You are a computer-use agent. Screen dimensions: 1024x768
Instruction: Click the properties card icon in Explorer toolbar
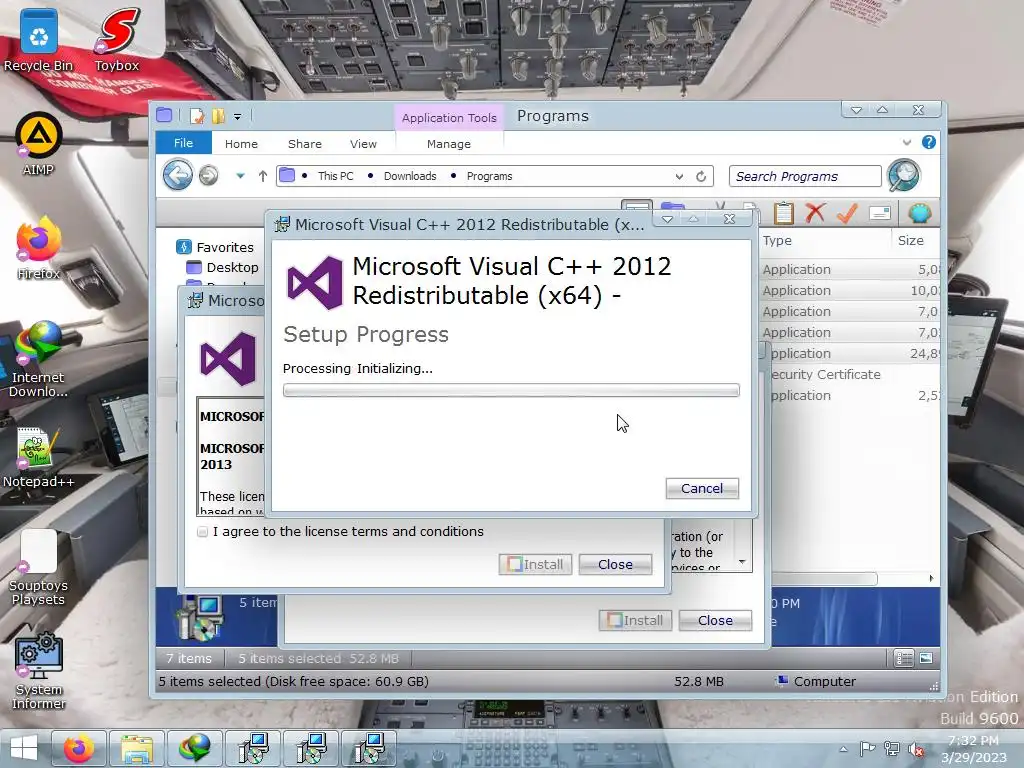[880, 213]
